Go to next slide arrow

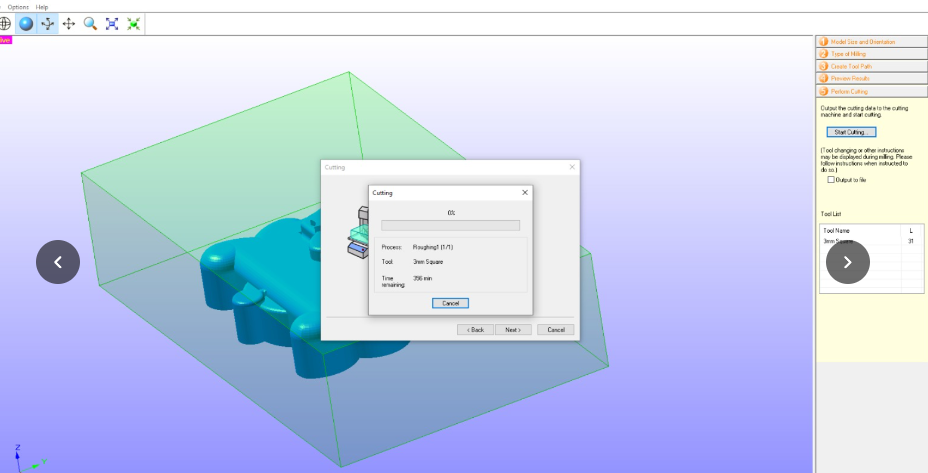[x=848, y=262]
